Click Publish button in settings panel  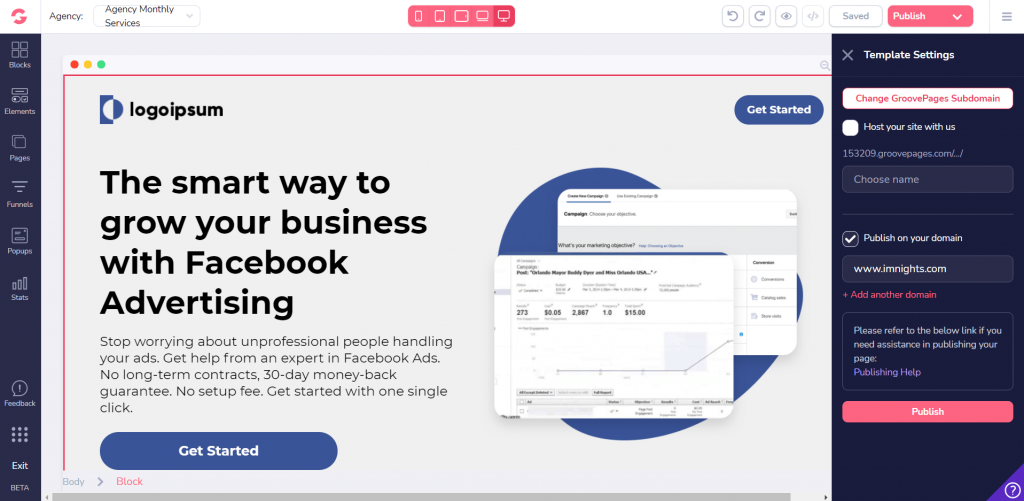(x=927, y=412)
